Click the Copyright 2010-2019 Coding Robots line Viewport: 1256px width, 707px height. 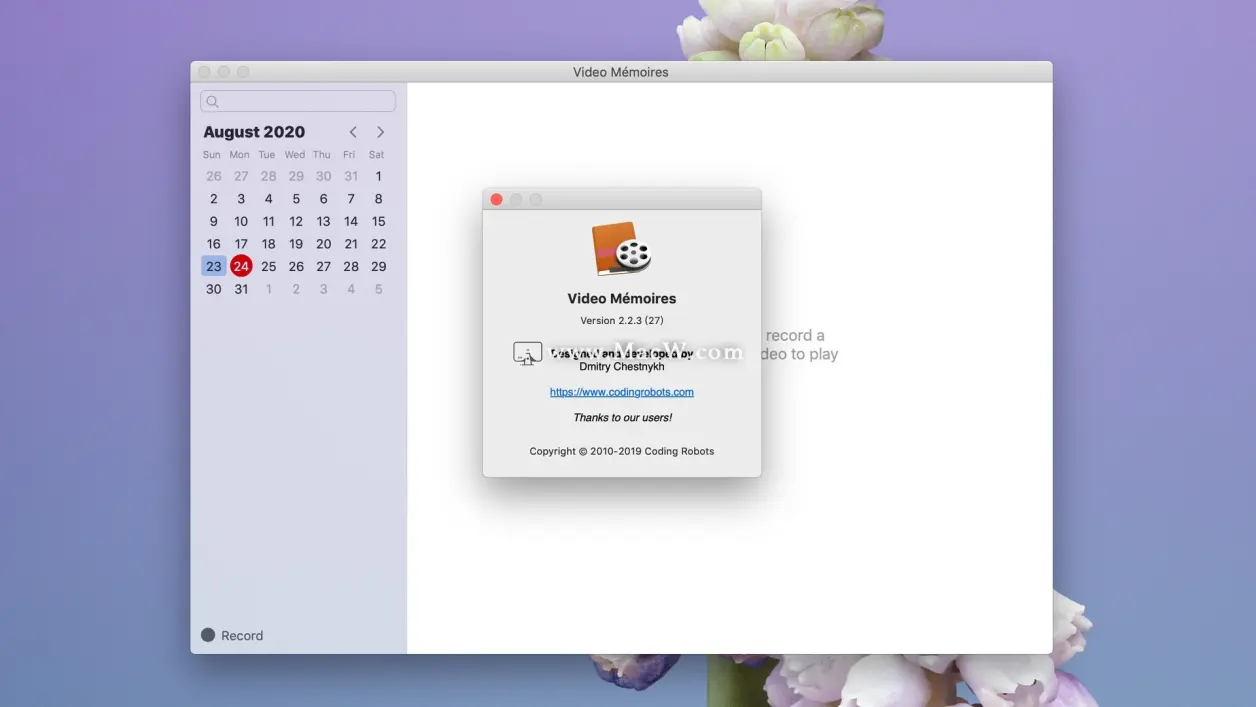(621, 451)
